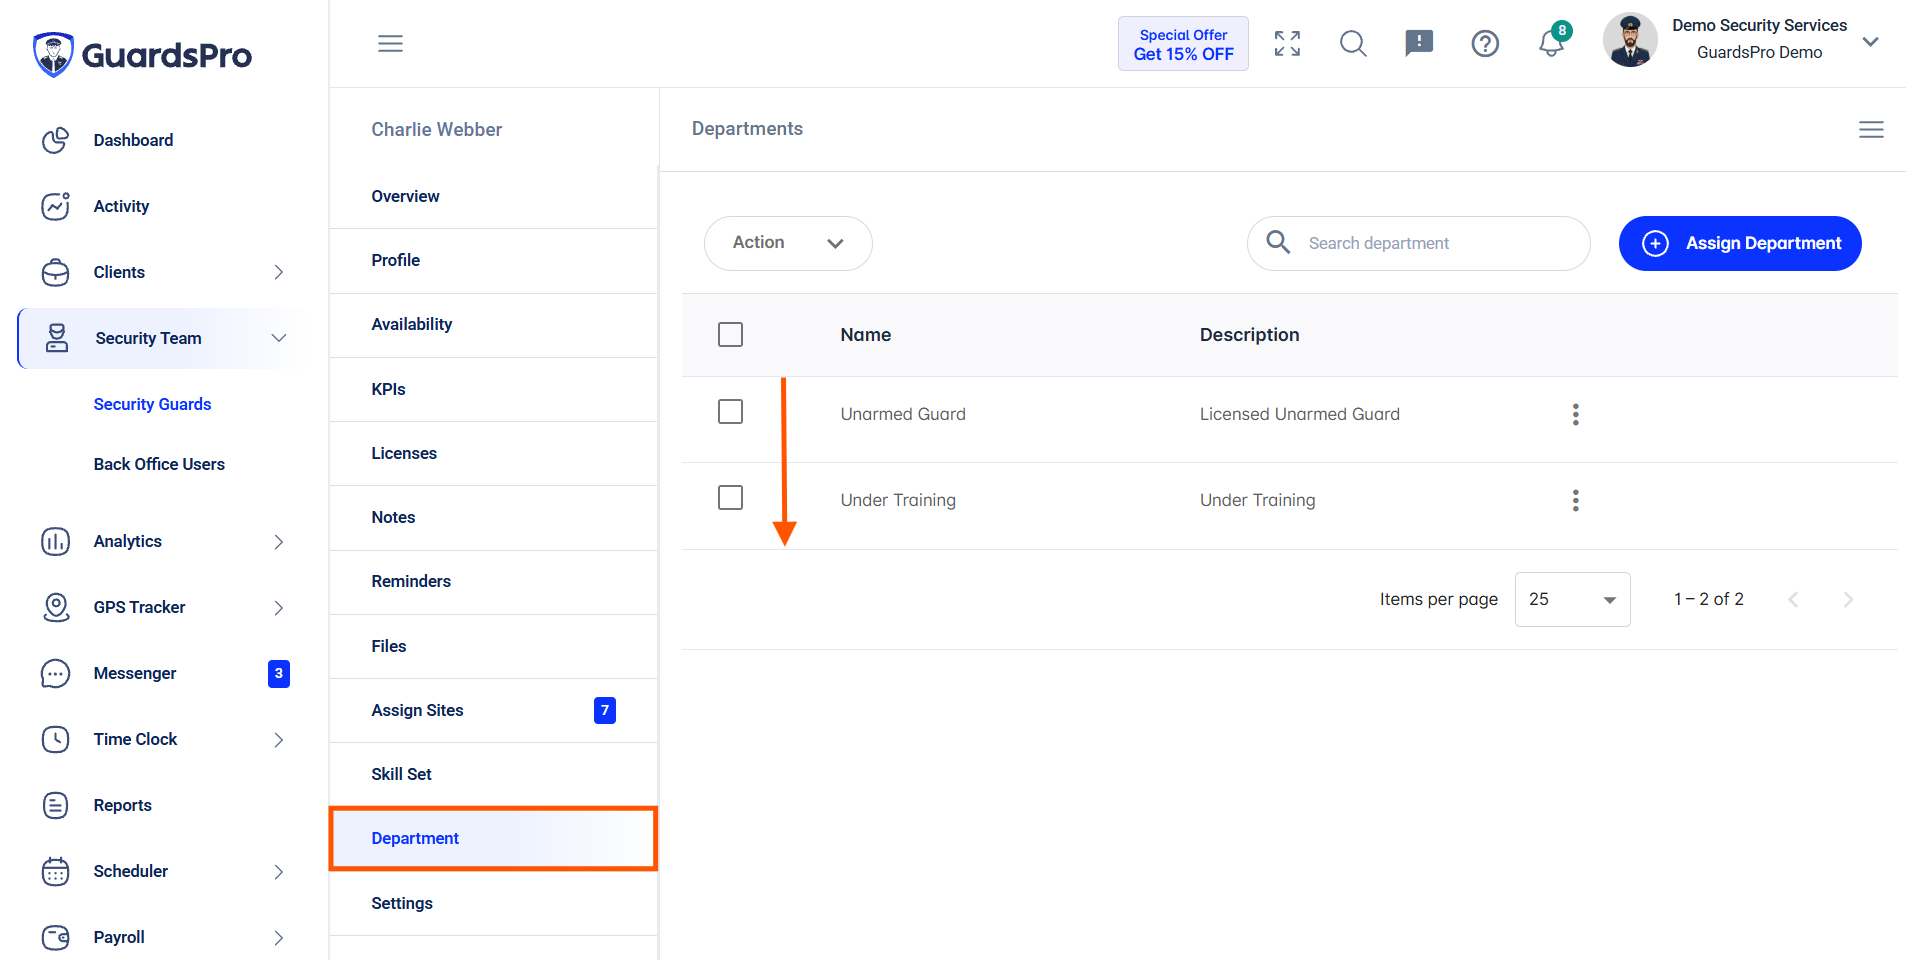Click Special Offer Get 15% OFF
Screen dimensions: 1906x960
coord(1183,44)
